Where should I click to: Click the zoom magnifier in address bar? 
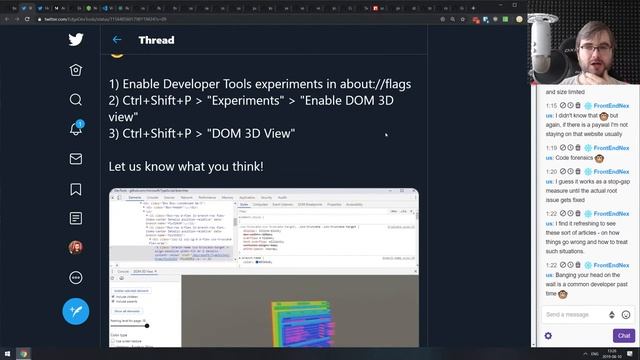pos(453,19)
